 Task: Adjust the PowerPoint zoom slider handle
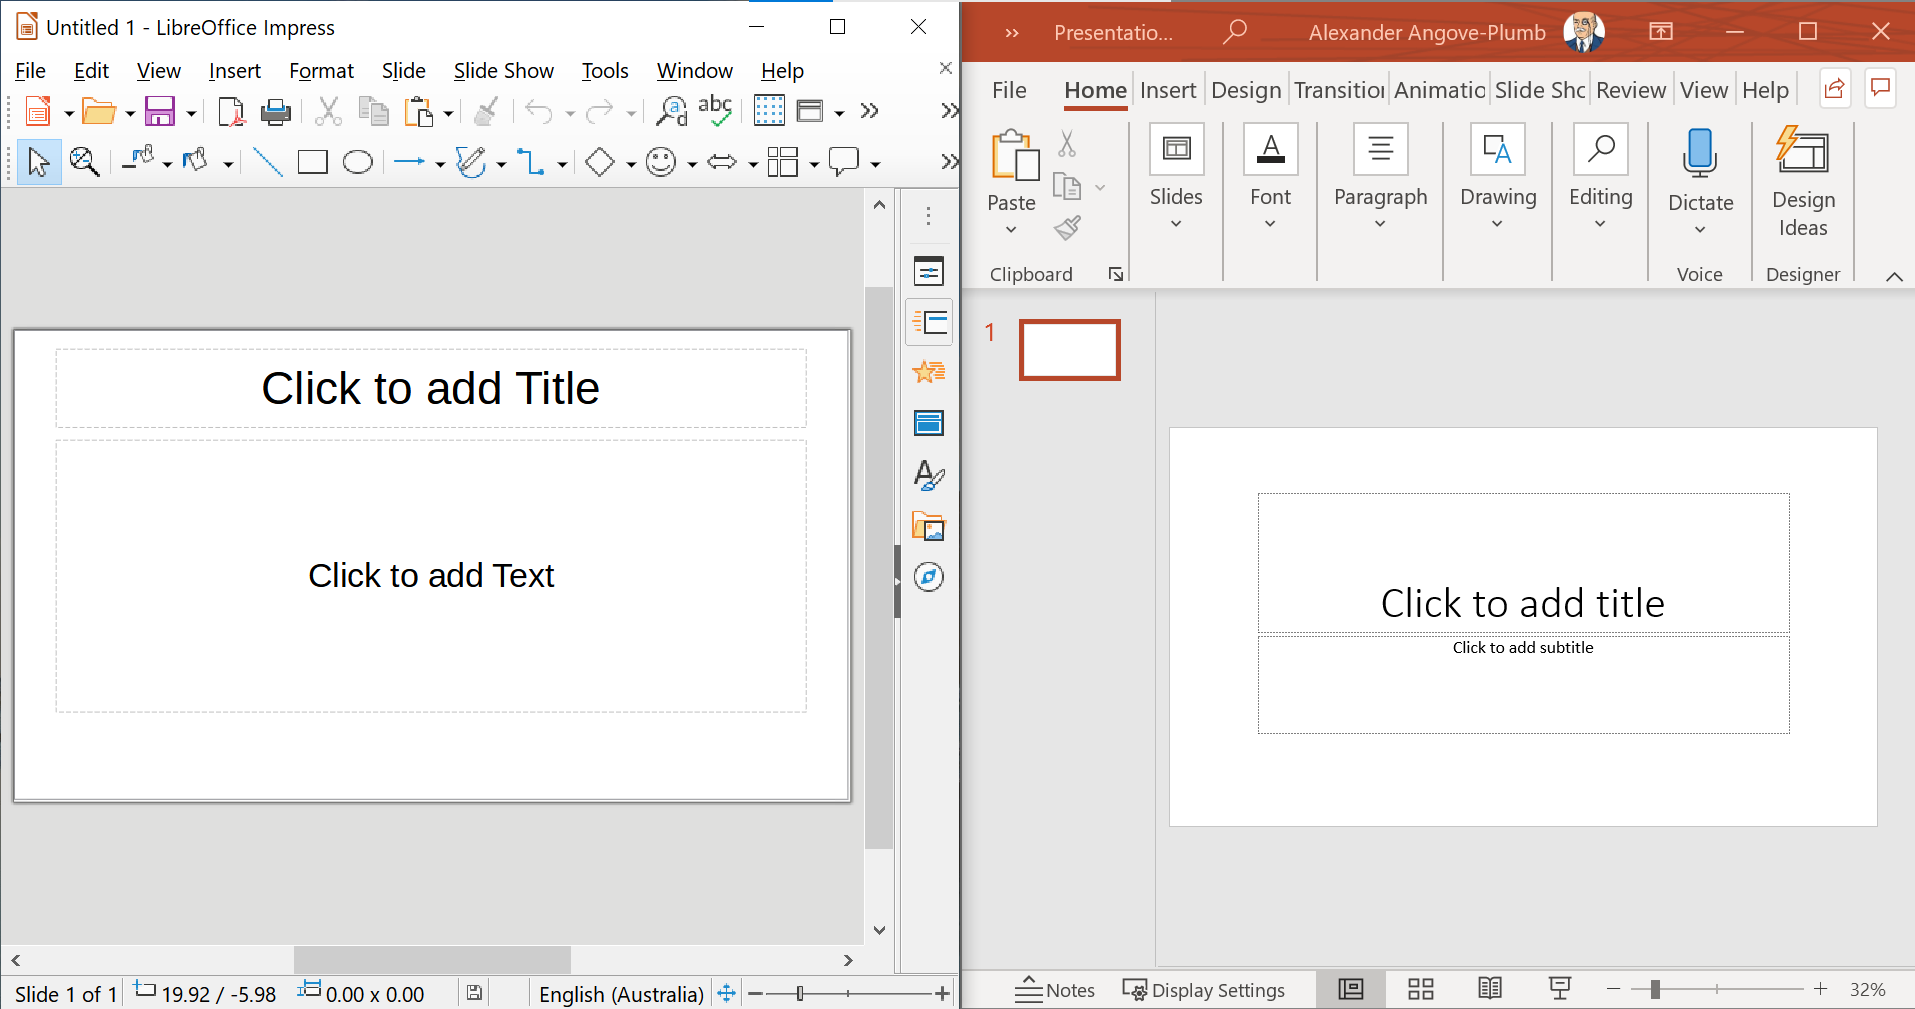(x=1655, y=990)
